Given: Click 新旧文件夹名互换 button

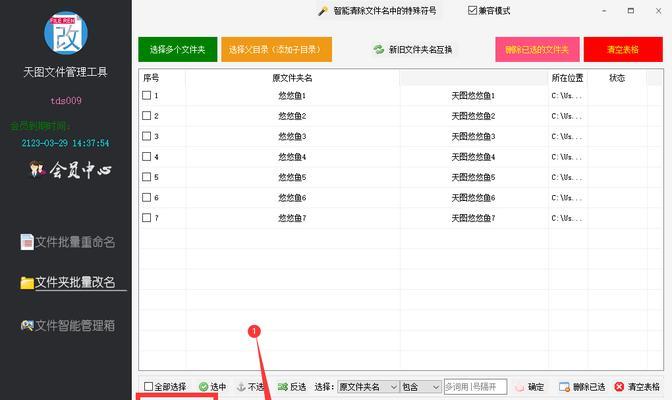Looking at the screenshot, I should tap(413, 50).
